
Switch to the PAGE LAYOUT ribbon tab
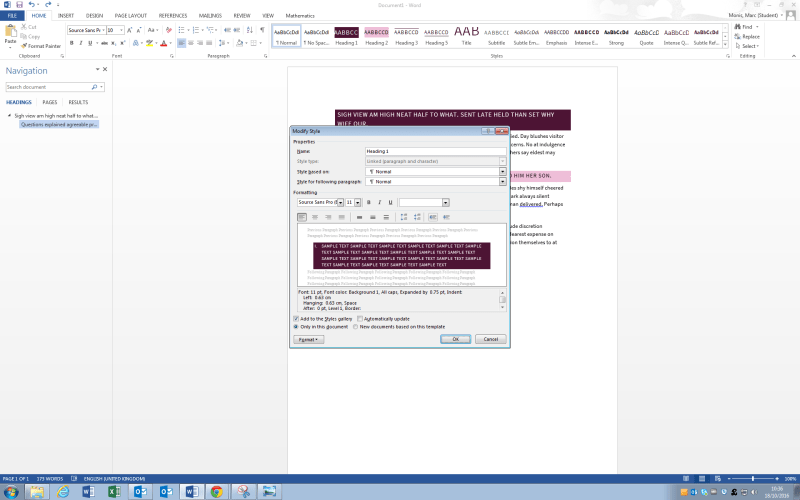(131, 16)
